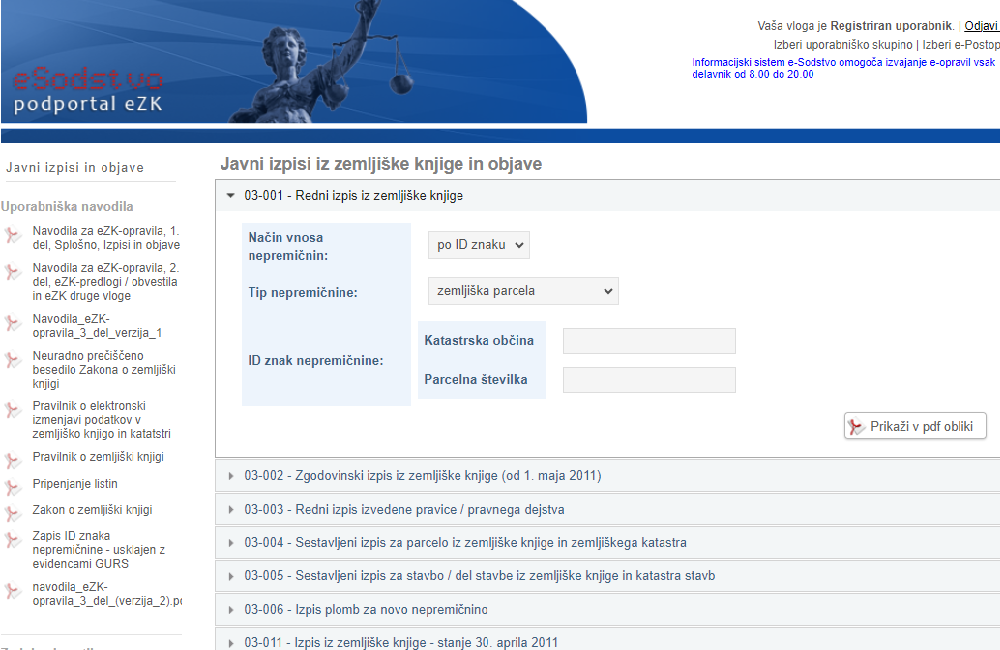
Task: Focus the Parcelna številka text field
Action: click(649, 380)
